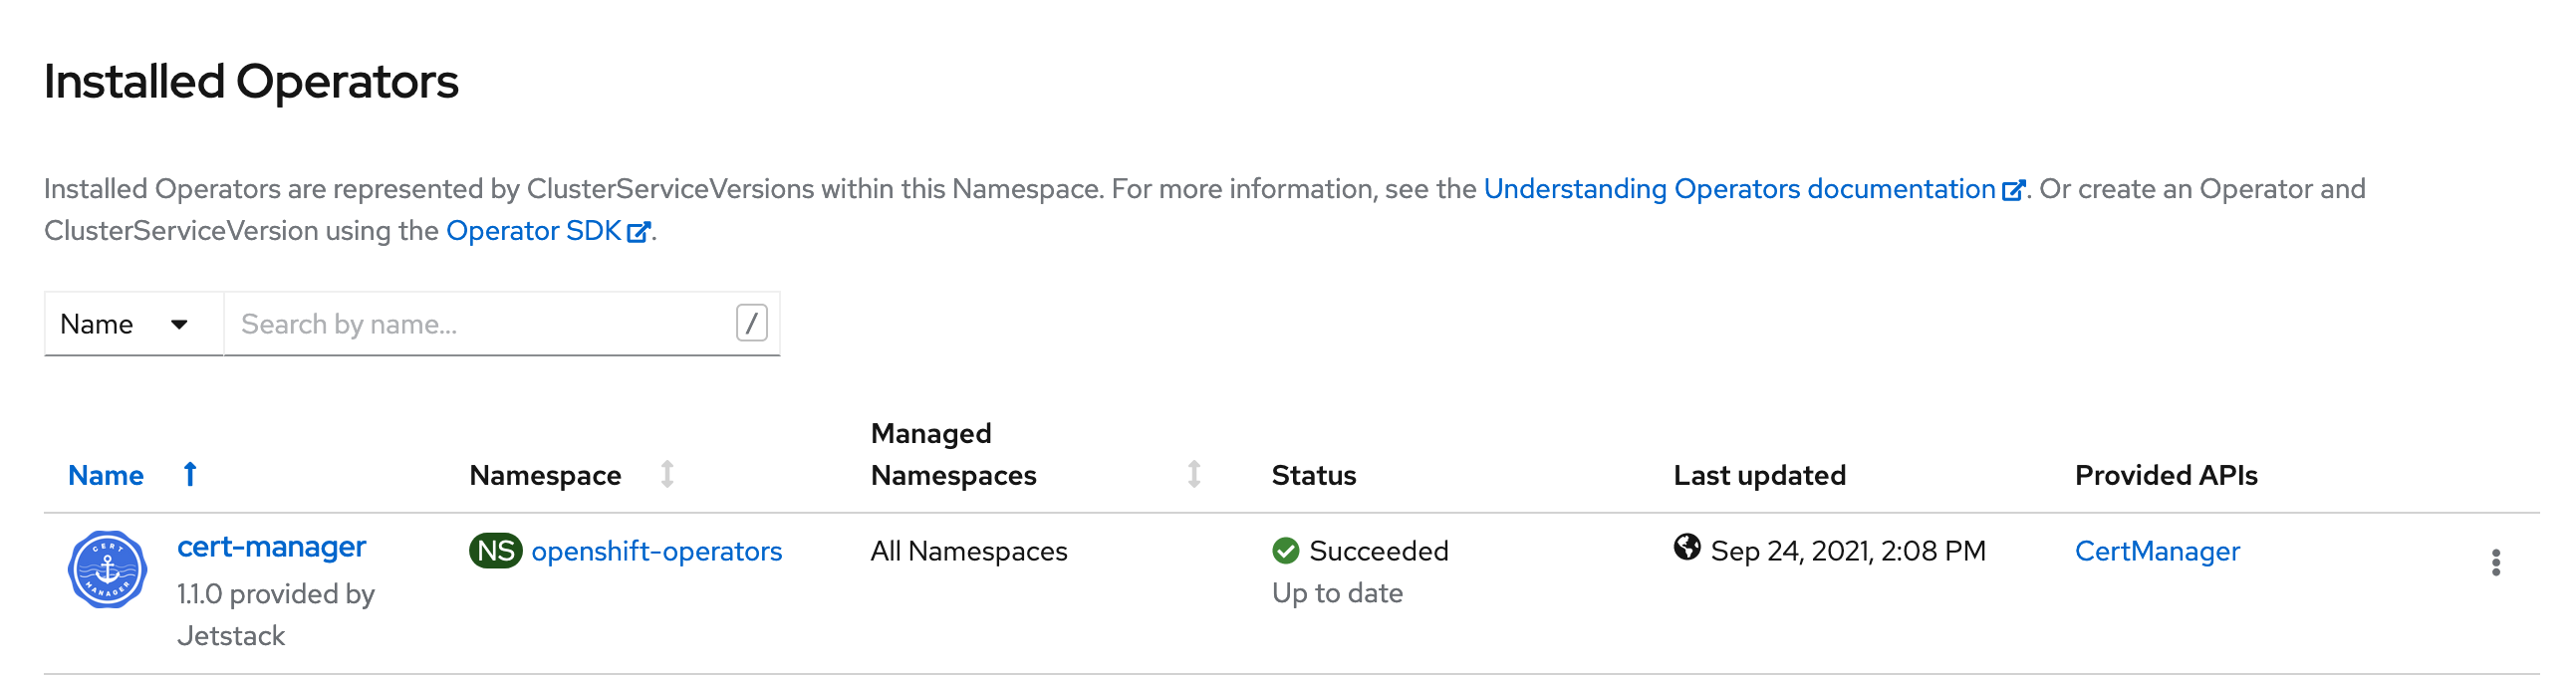Image resolution: width=2576 pixels, height=677 pixels.
Task: Open Understanding Operators documentation link
Action: tap(1754, 189)
